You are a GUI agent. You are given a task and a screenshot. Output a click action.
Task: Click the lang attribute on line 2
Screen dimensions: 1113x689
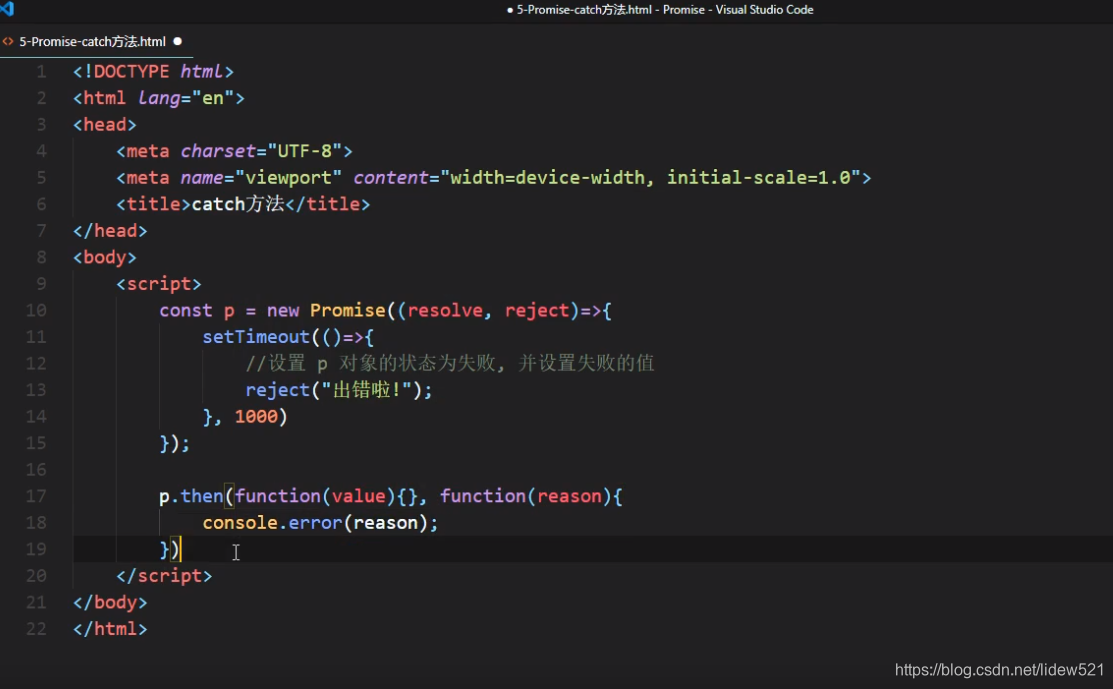[x=159, y=98]
